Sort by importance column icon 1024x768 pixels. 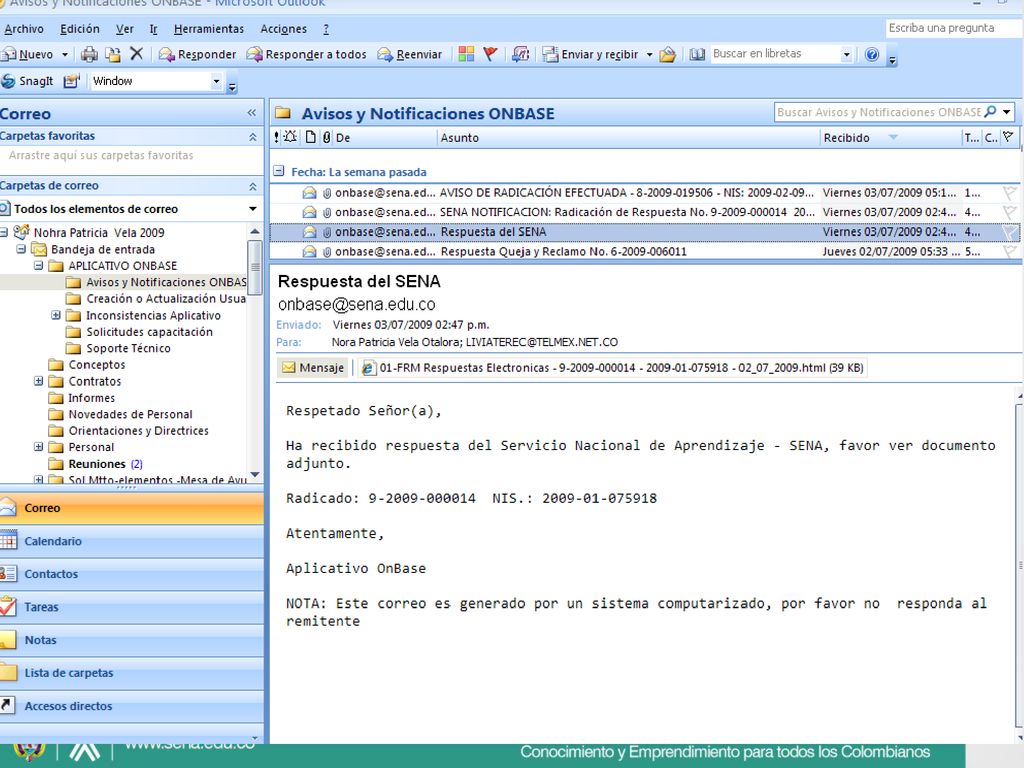point(276,137)
